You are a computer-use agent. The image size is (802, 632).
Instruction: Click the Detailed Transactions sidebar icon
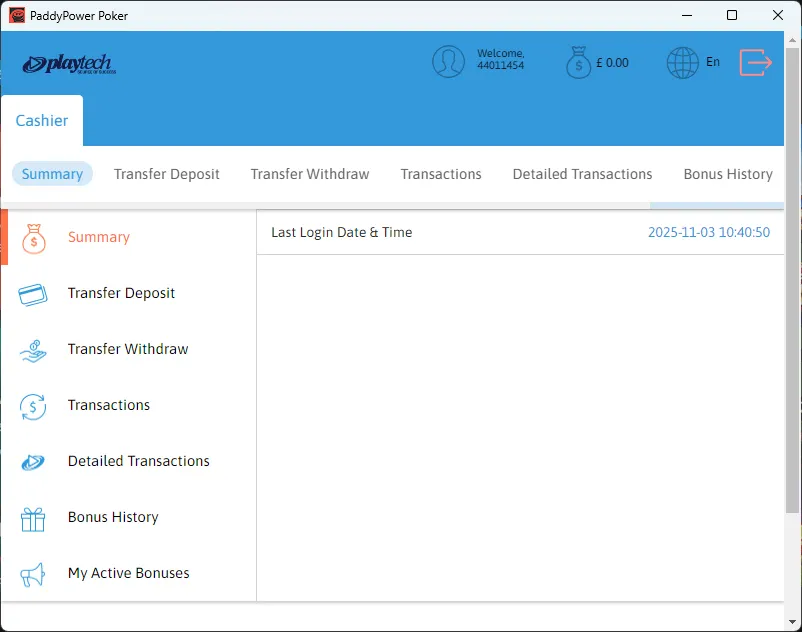point(33,462)
